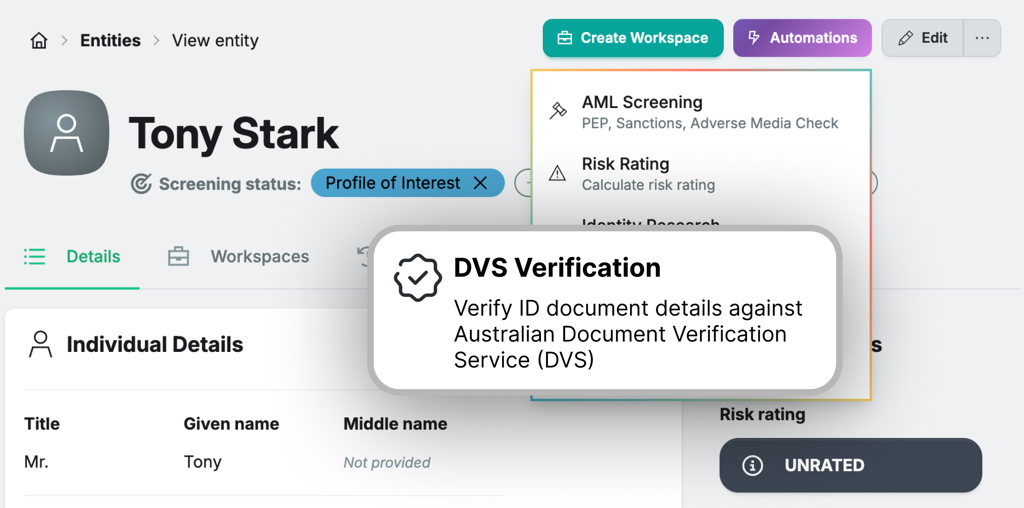The height and width of the screenshot is (508, 1024).
Task: Click the DVS Verification badge check icon
Action: pos(418,278)
